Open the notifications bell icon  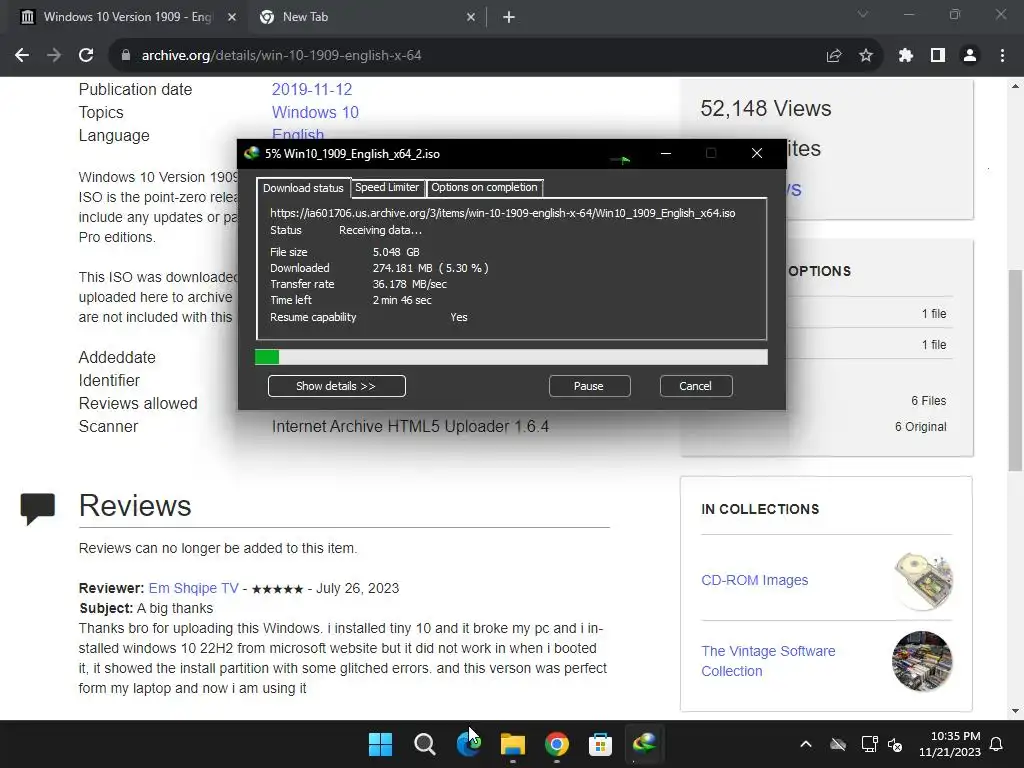tap(997, 744)
